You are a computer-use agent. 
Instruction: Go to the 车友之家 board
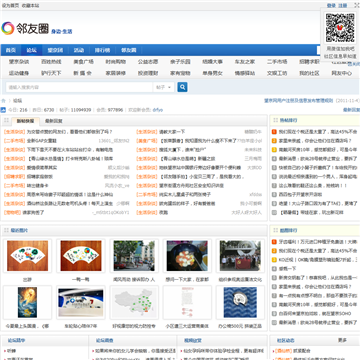[245, 62]
